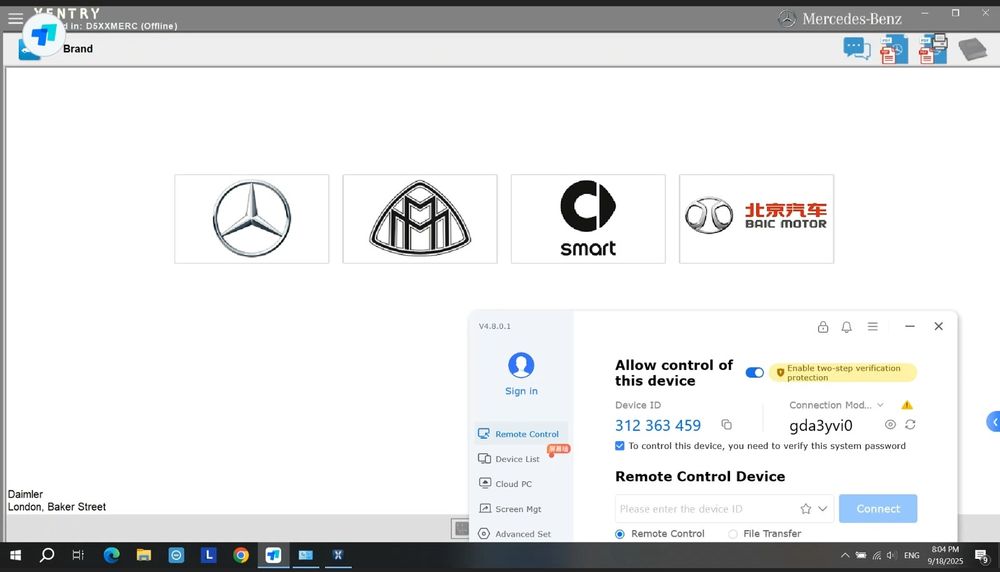Viewport: 1000px width, 572px height.
Task: Open the gray book manual icon
Action: click(972, 49)
